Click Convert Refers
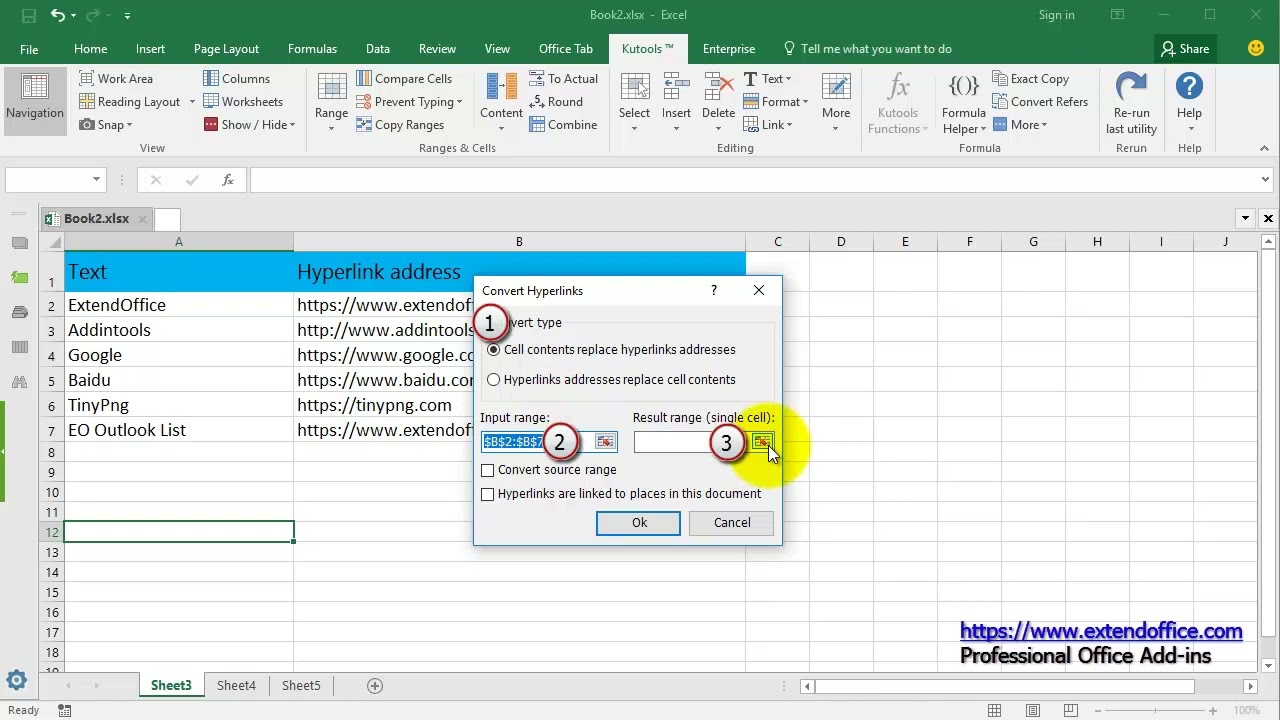 point(1040,101)
